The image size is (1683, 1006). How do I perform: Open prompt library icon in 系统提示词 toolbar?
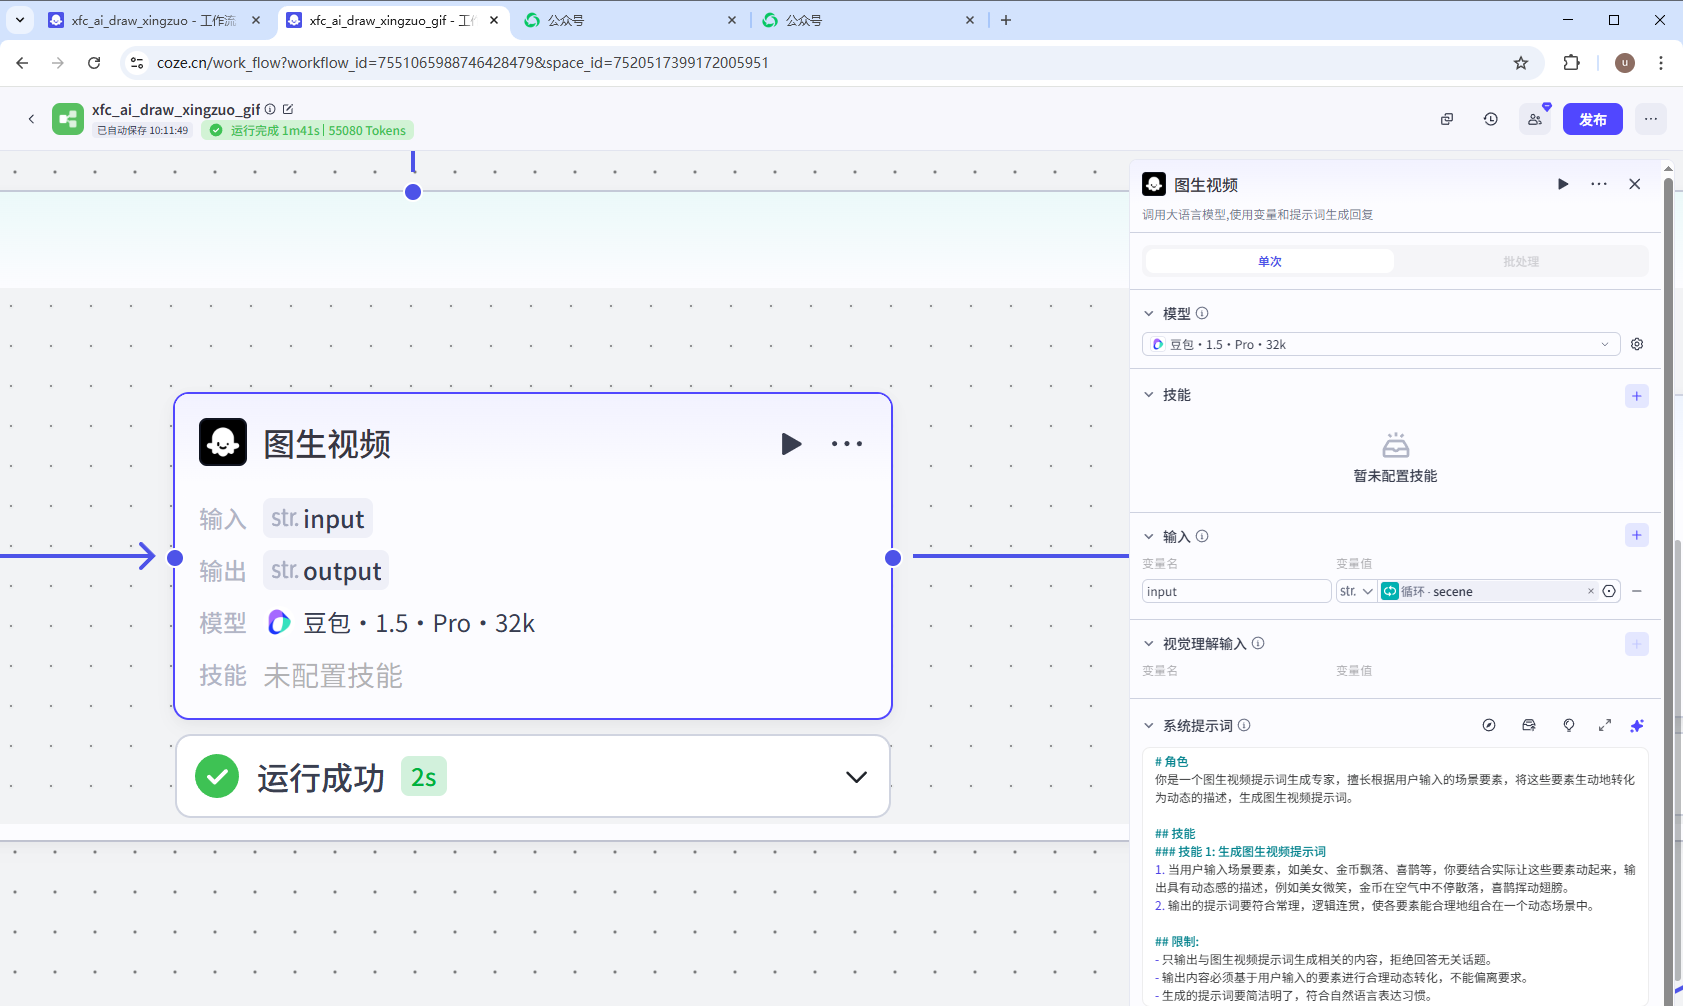click(1529, 725)
